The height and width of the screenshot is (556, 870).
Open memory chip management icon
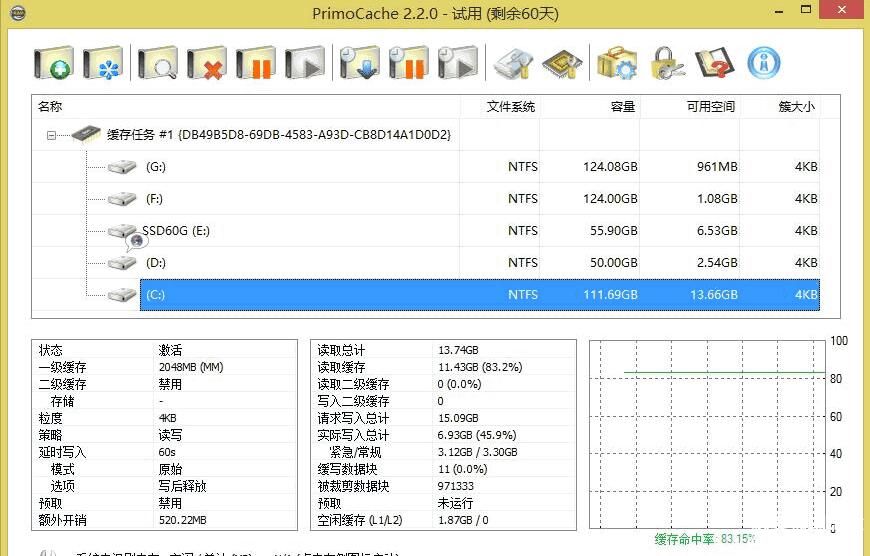click(562, 64)
